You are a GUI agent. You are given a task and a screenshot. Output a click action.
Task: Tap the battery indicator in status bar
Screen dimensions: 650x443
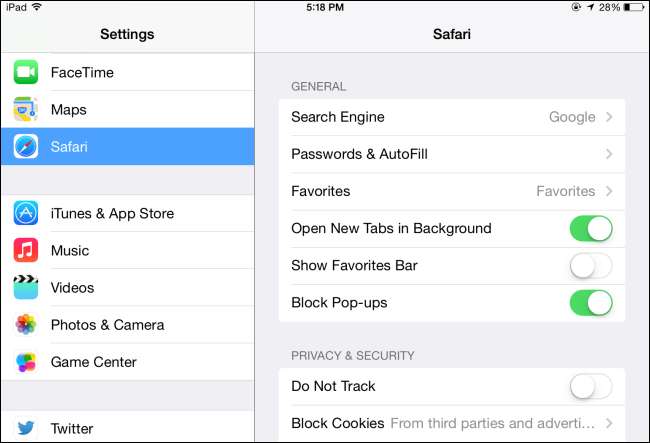635,7
